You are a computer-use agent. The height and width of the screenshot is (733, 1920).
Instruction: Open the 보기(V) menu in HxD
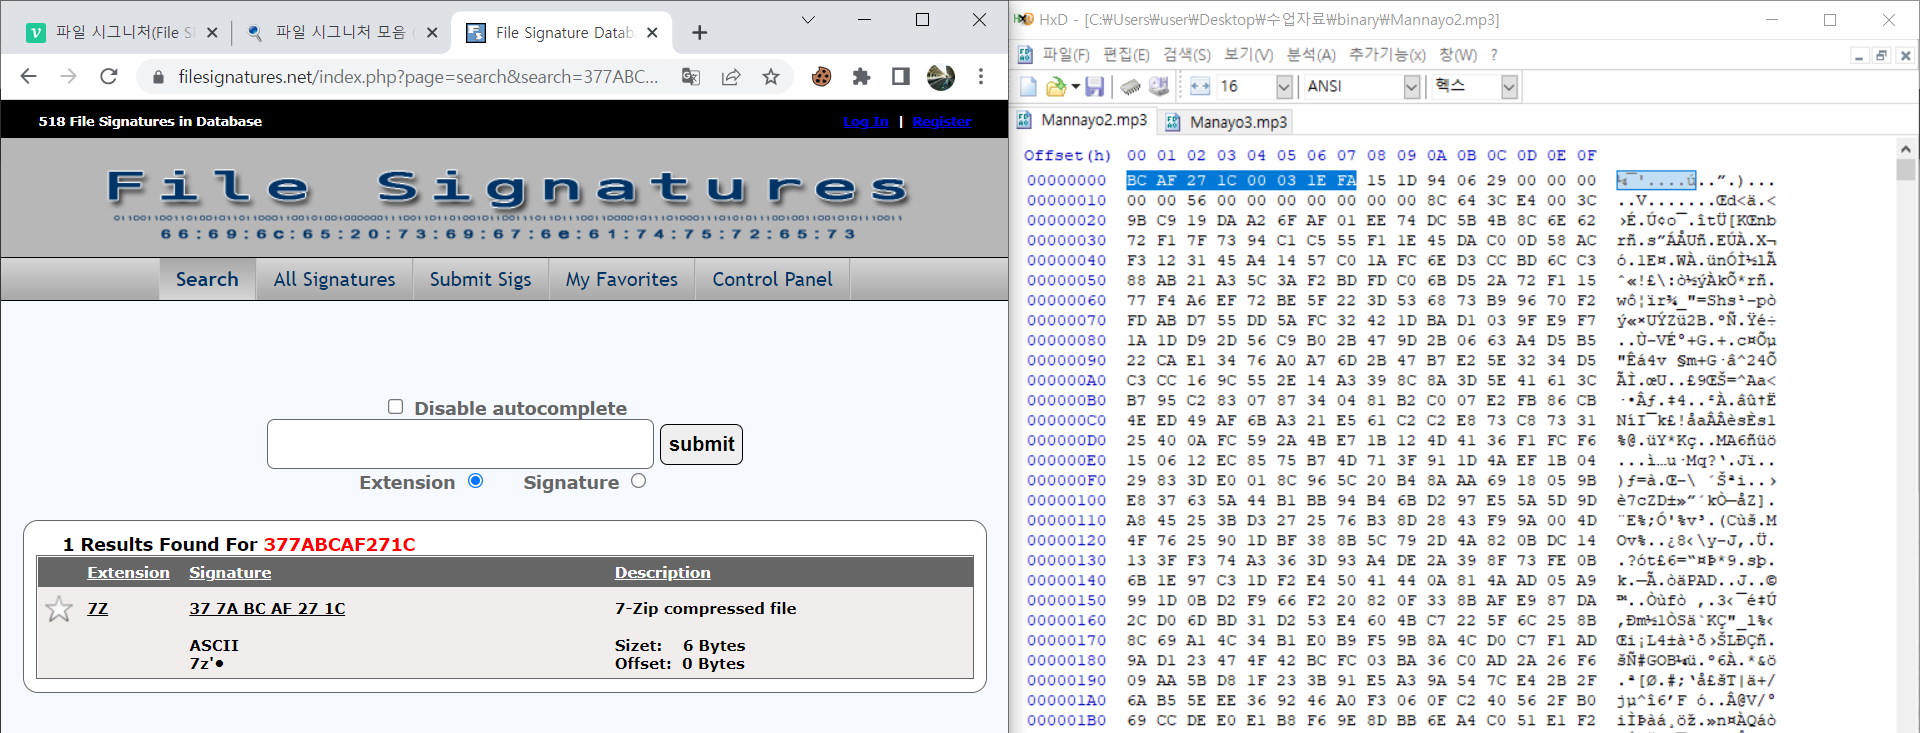coord(1249,55)
